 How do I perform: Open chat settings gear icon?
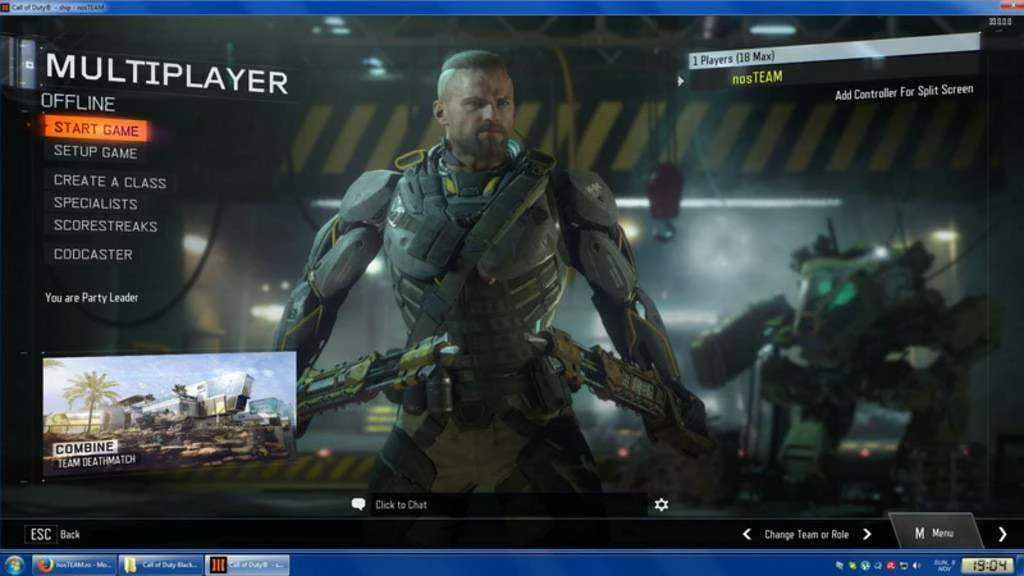pyautogui.click(x=661, y=505)
